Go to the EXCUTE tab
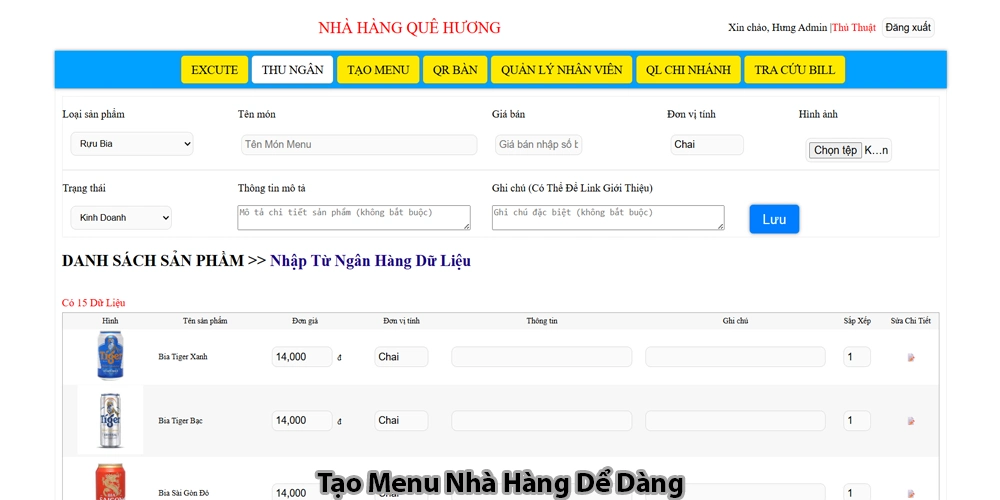1000x500 pixels. tap(214, 70)
